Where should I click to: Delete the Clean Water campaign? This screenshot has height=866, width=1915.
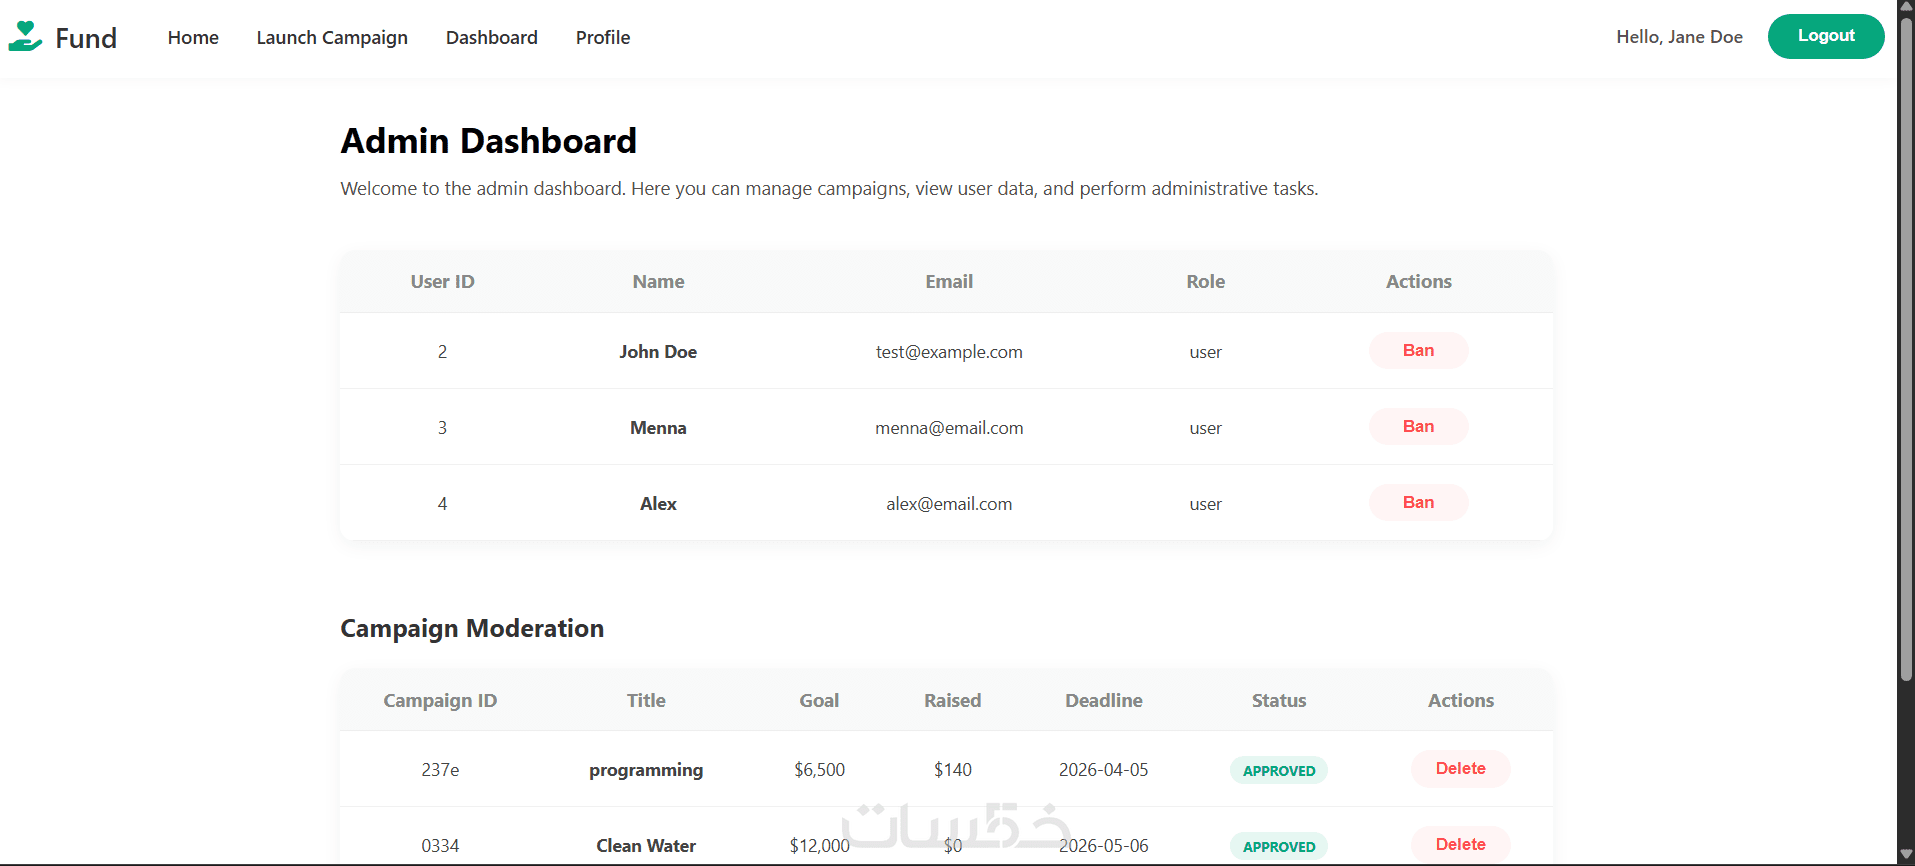point(1460,845)
